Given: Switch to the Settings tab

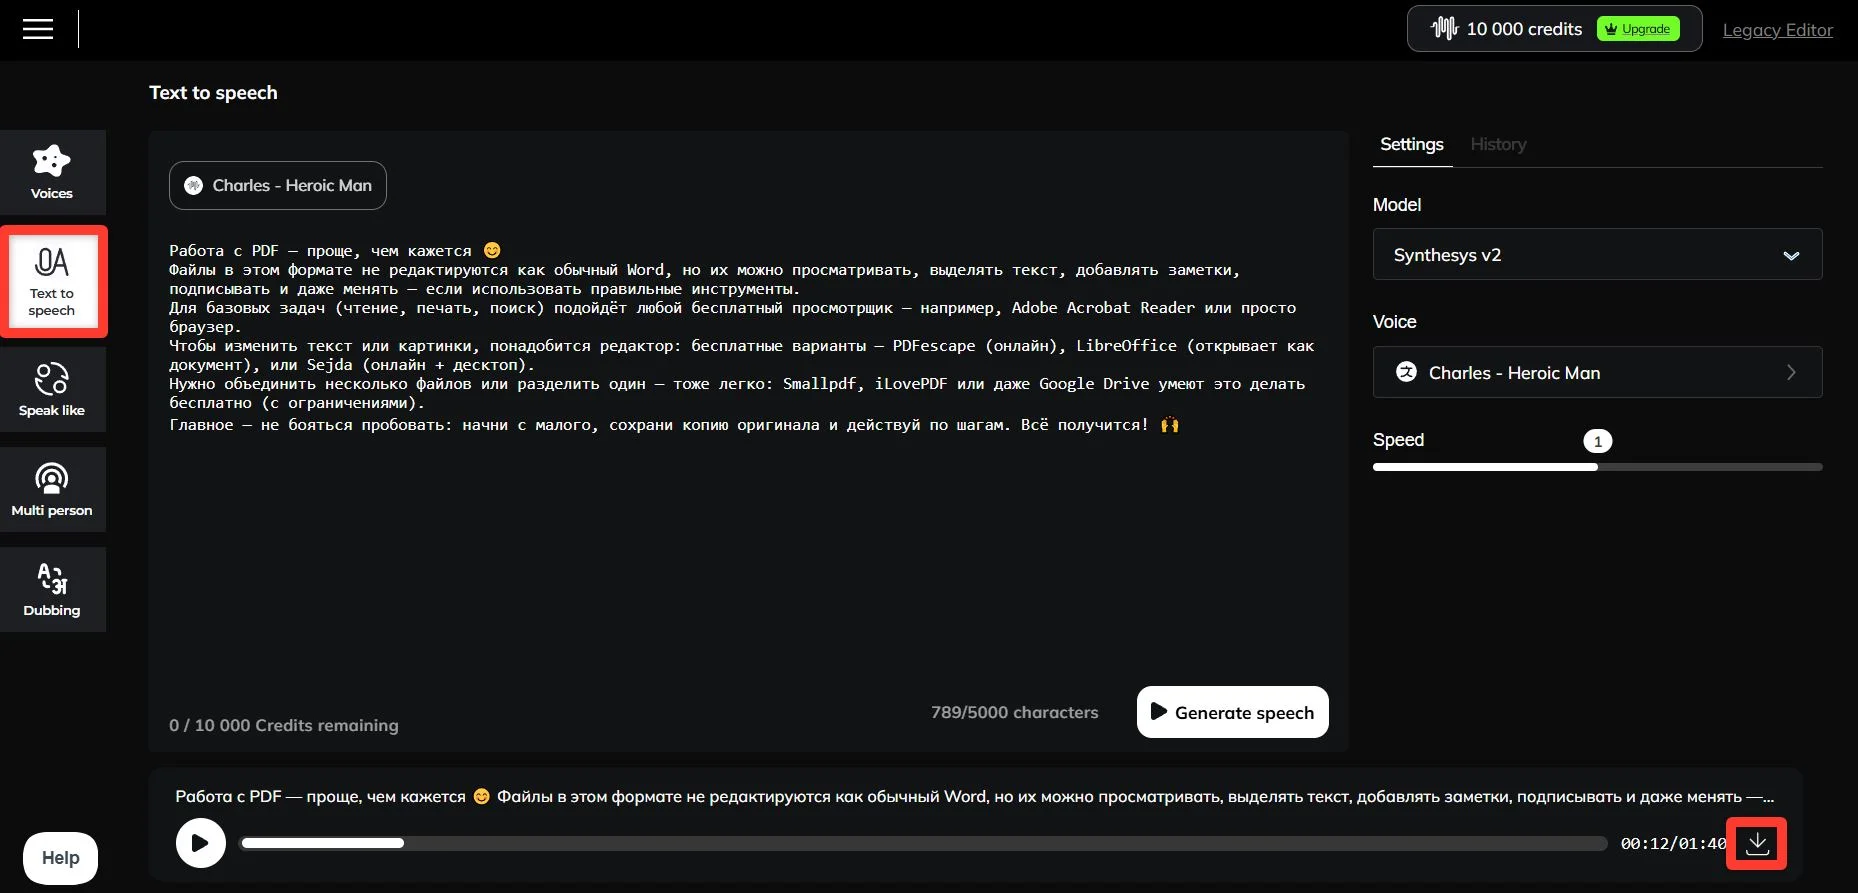Looking at the screenshot, I should (1411, 145).
